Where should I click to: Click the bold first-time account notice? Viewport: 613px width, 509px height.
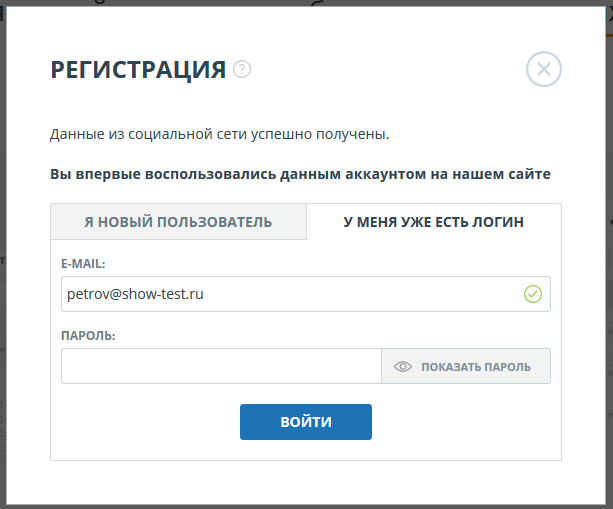[300, 174]
